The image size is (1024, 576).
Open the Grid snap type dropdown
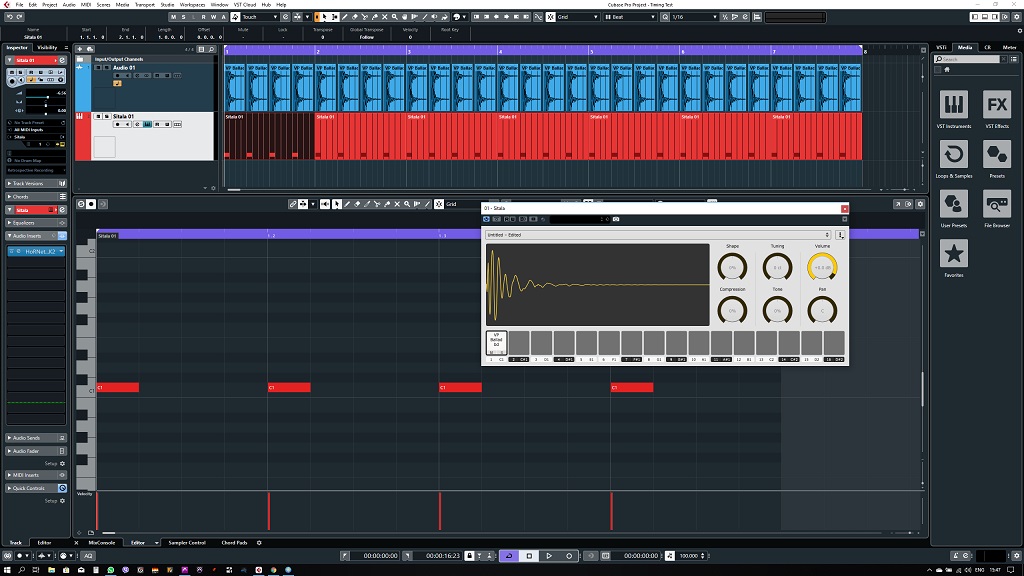pos(577,17)
